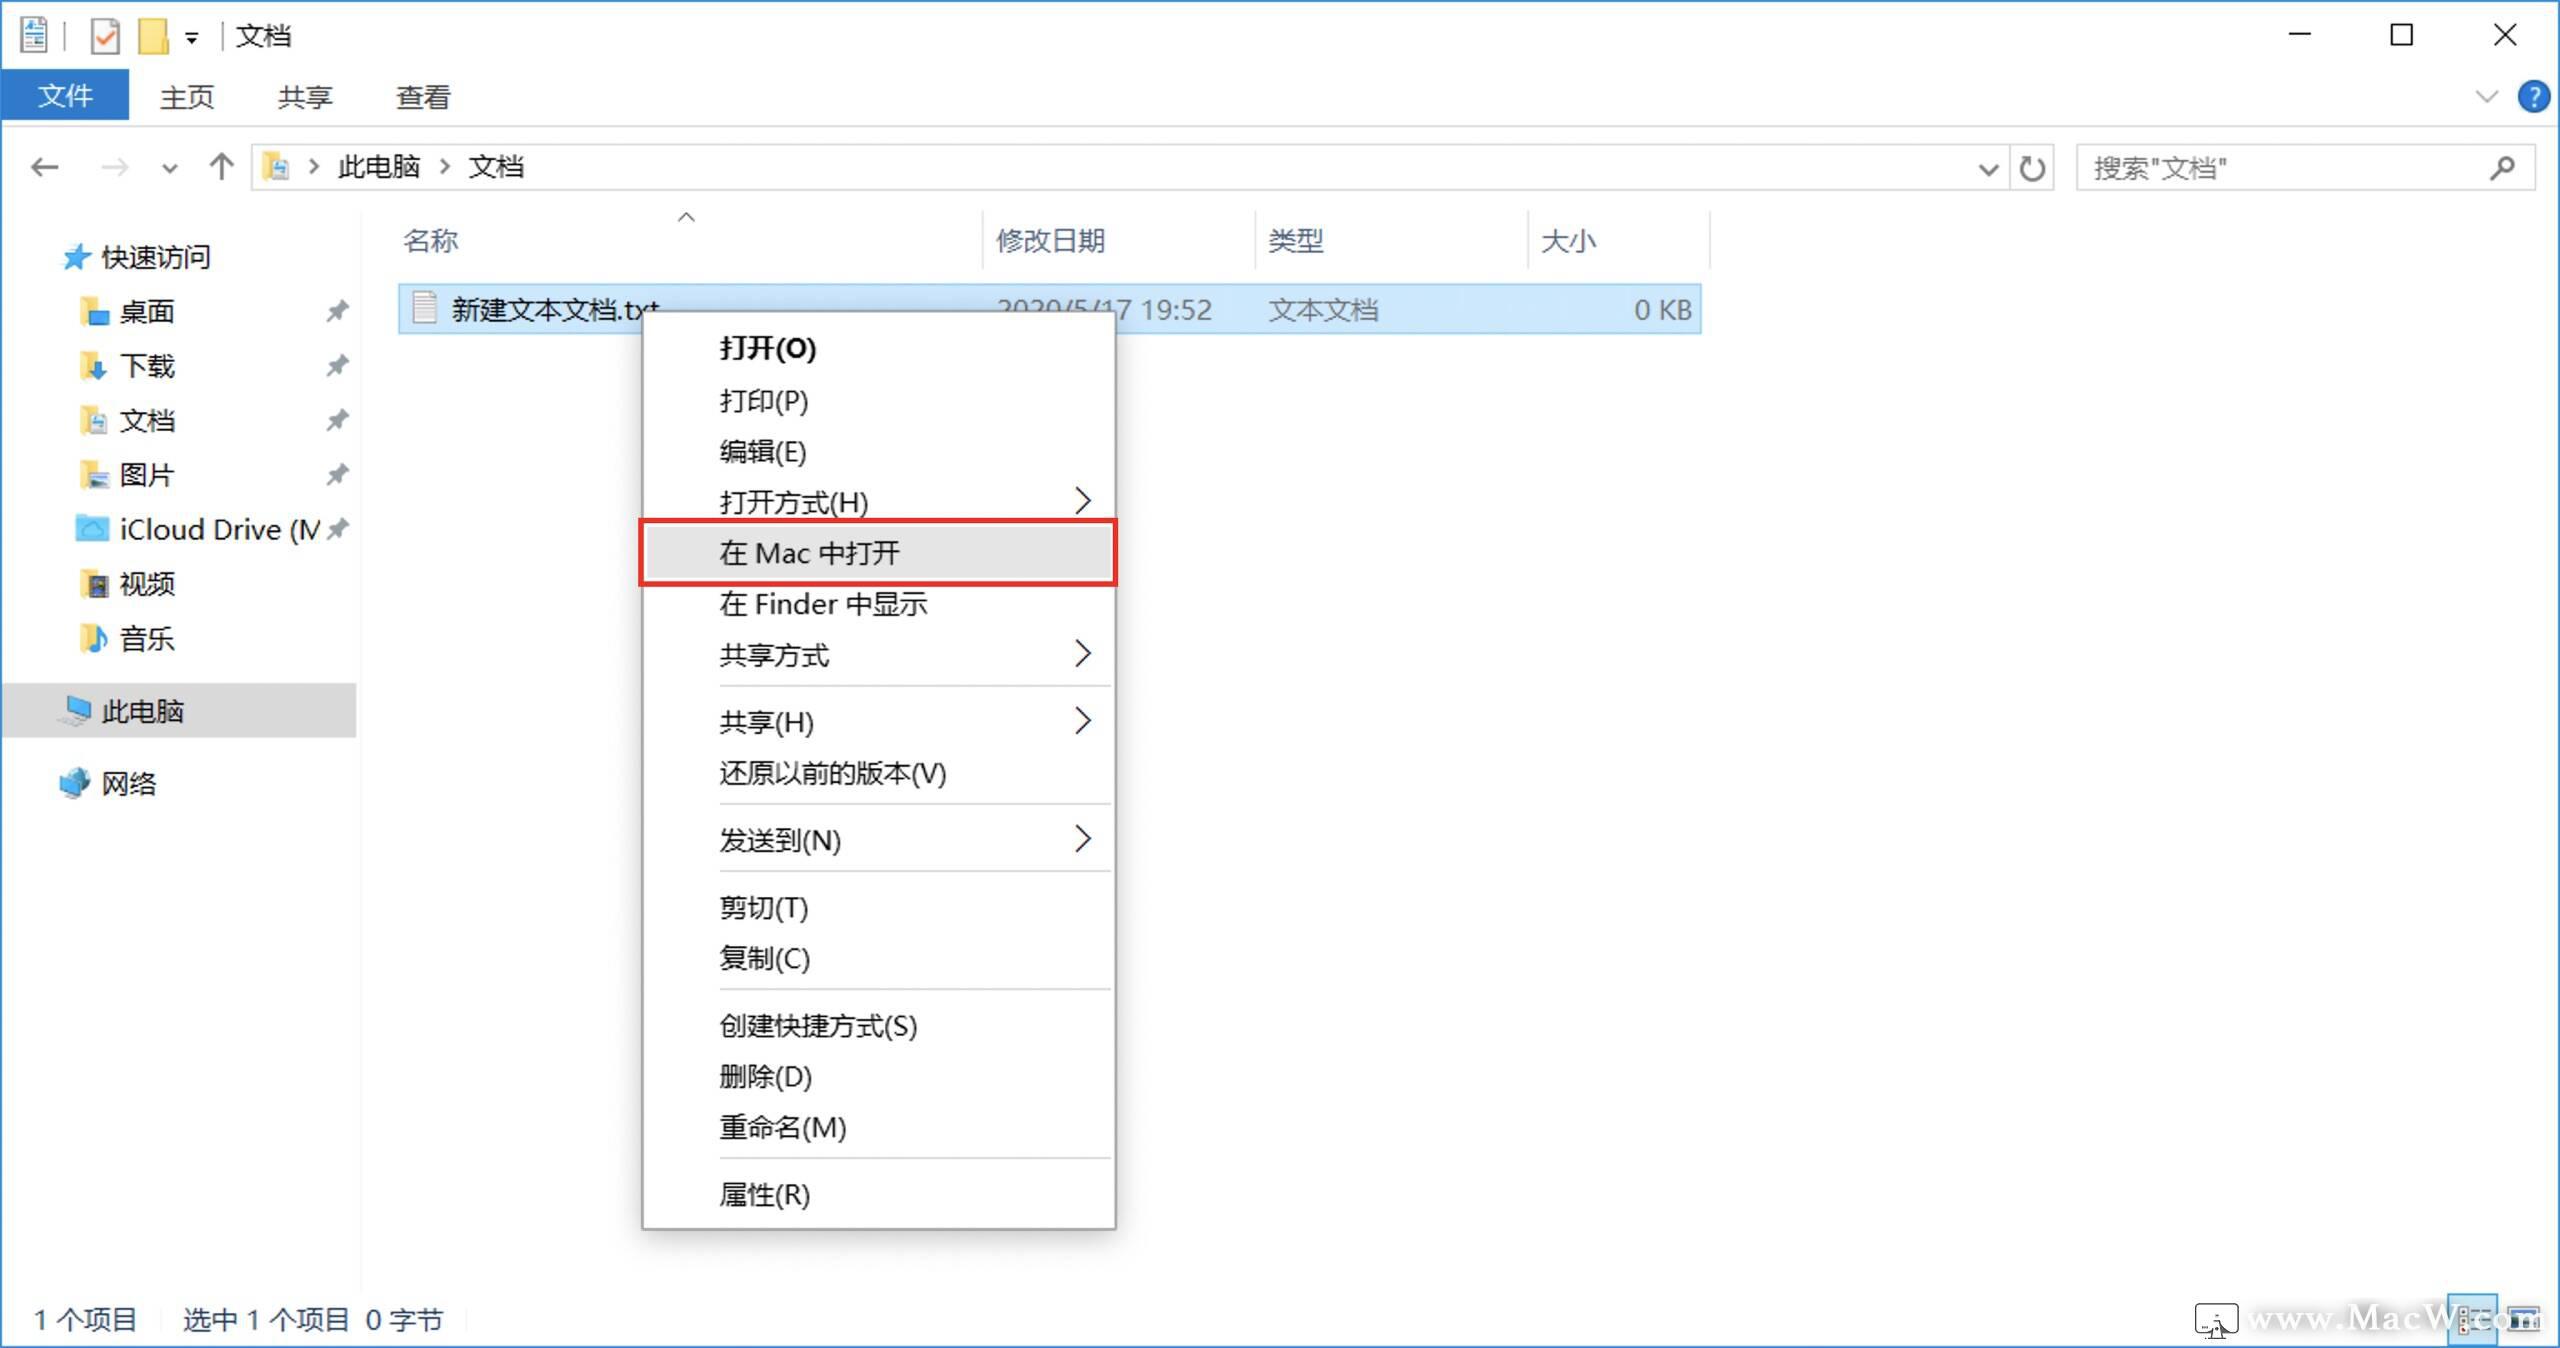Open iCloud Drive in sidebar
Viewport: 2560px width, 1348px height.
point(200,529)
